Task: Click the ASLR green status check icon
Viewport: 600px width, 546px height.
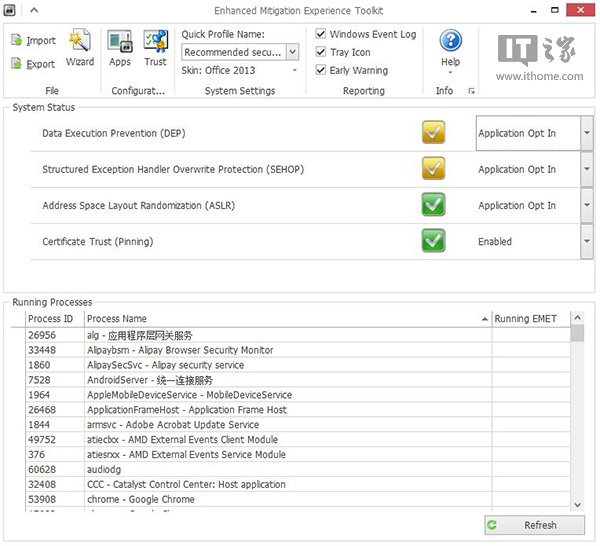Action: pyautogui.click(x=433, y=204)
